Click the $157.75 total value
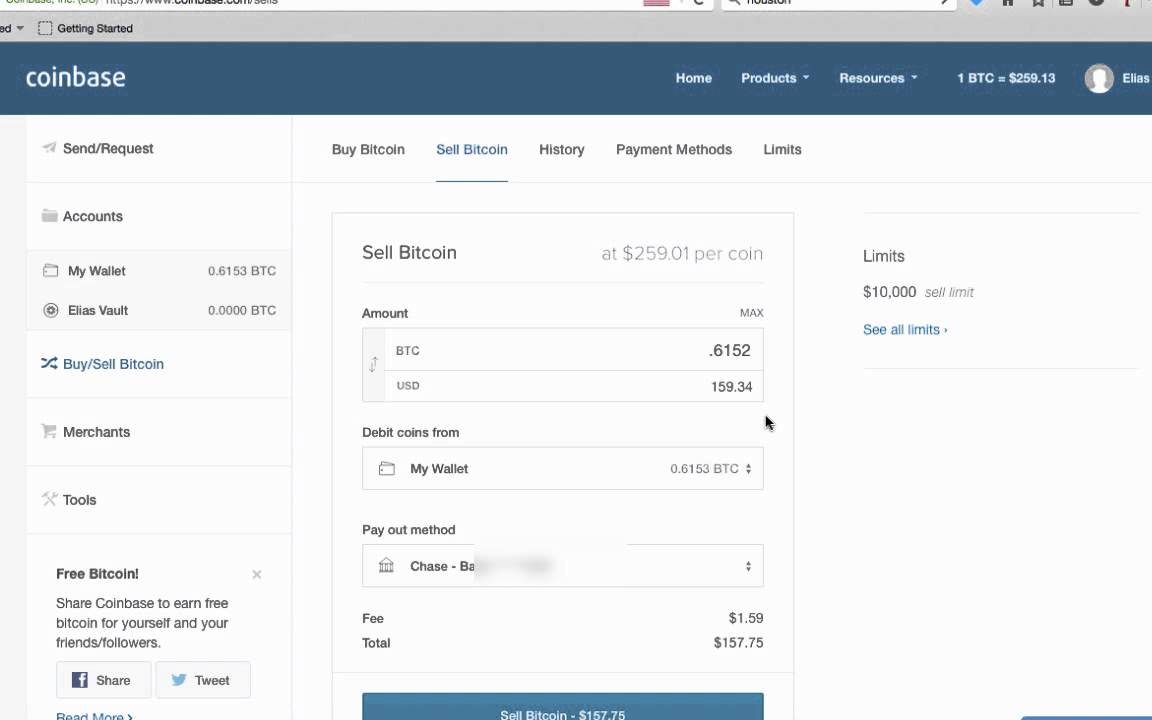Screen dimensions: 1152x720 click(x=738, y=643)
